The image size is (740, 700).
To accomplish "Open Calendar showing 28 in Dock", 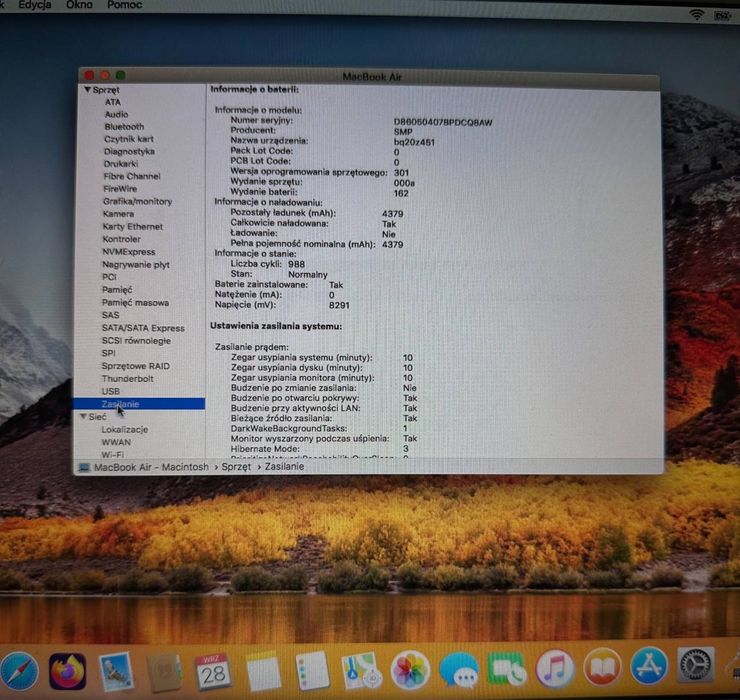I will pos(213,672).
